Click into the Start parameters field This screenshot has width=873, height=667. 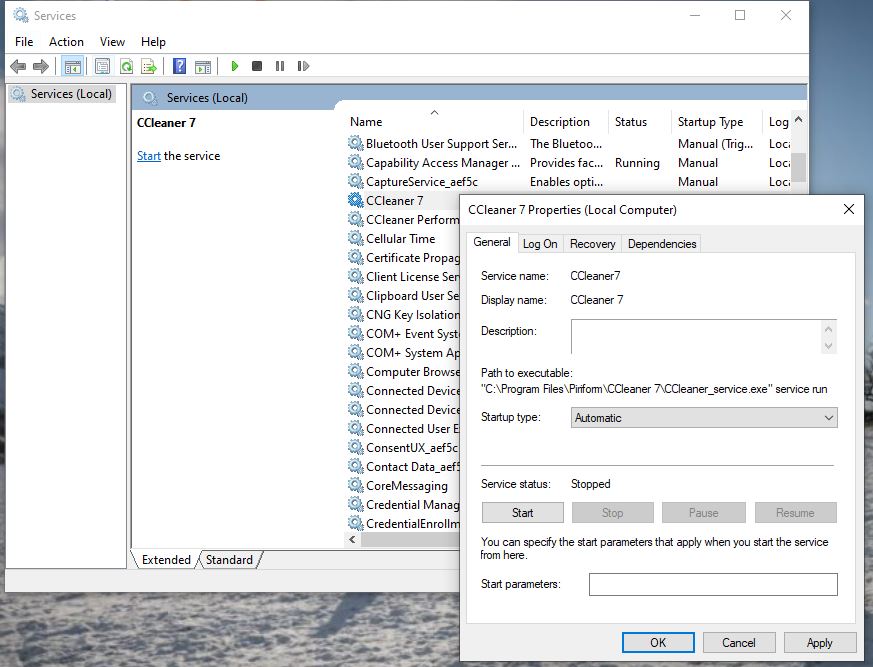pyautogui.click(x=712, y=584)
